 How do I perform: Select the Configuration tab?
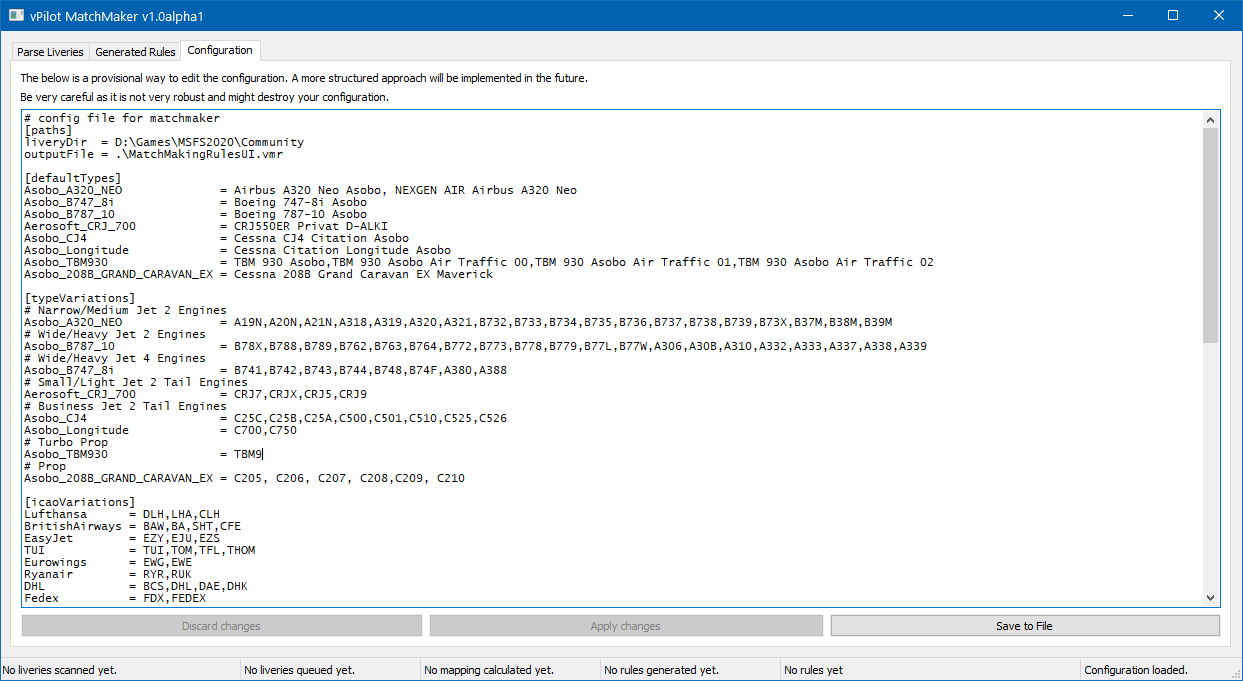tap(220, 50)
